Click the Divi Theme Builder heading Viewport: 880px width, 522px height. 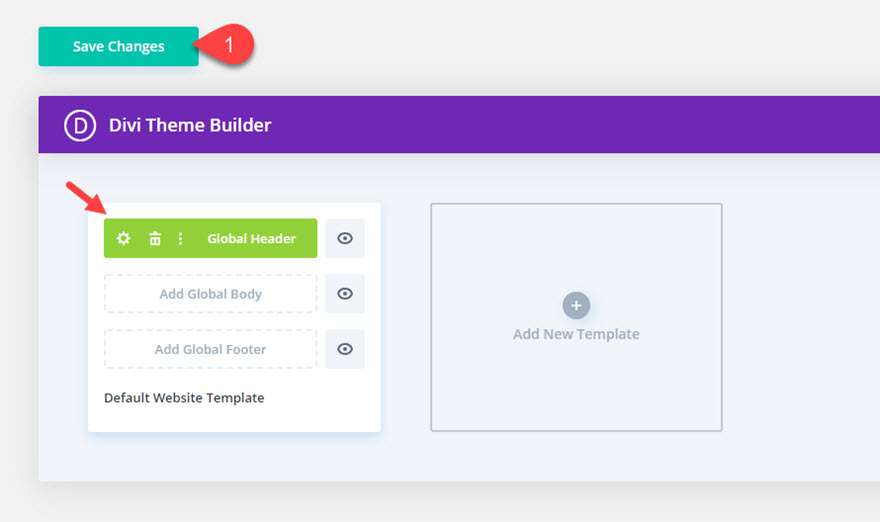pyautogui.click(x=190, y=125)
